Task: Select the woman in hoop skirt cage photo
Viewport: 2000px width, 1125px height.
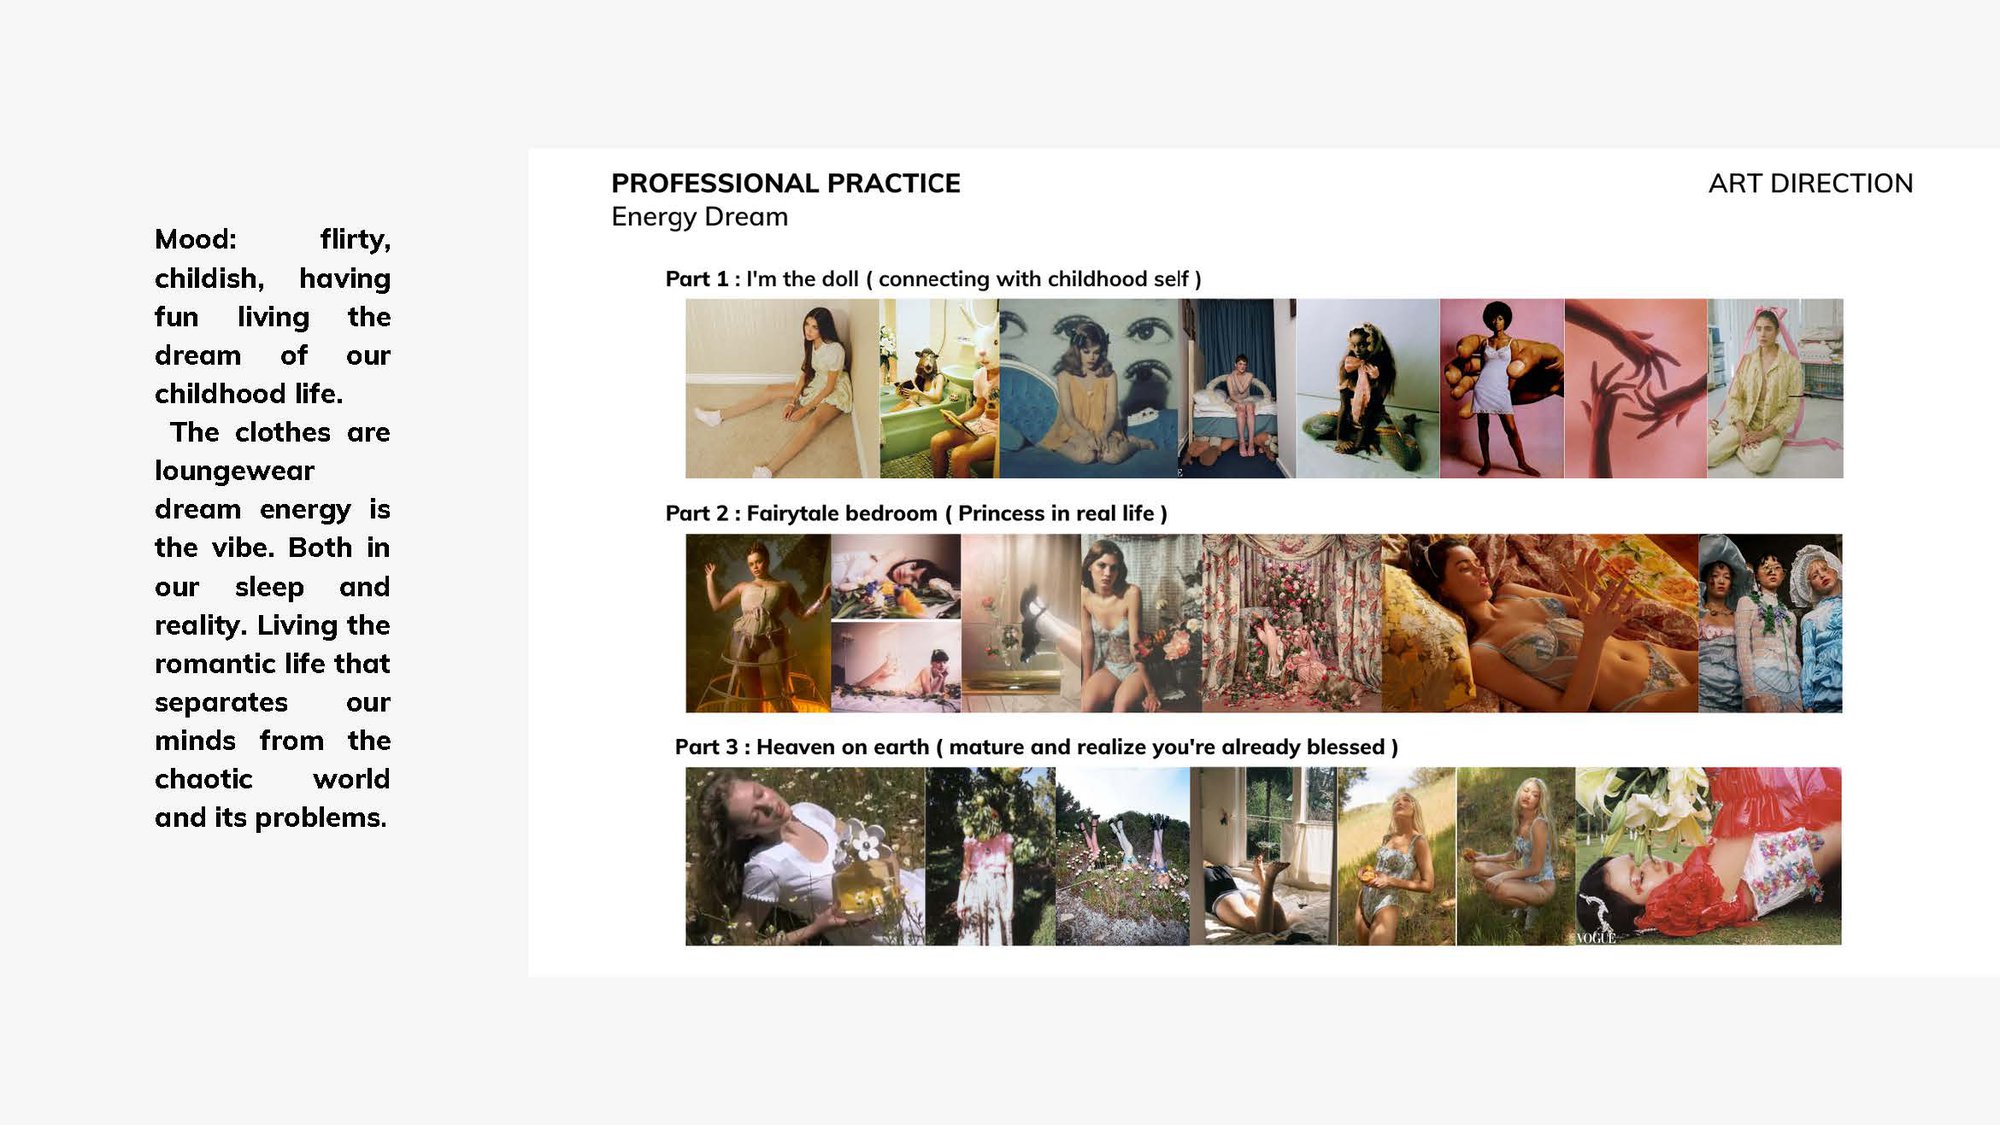Action: tap(758, 623)
